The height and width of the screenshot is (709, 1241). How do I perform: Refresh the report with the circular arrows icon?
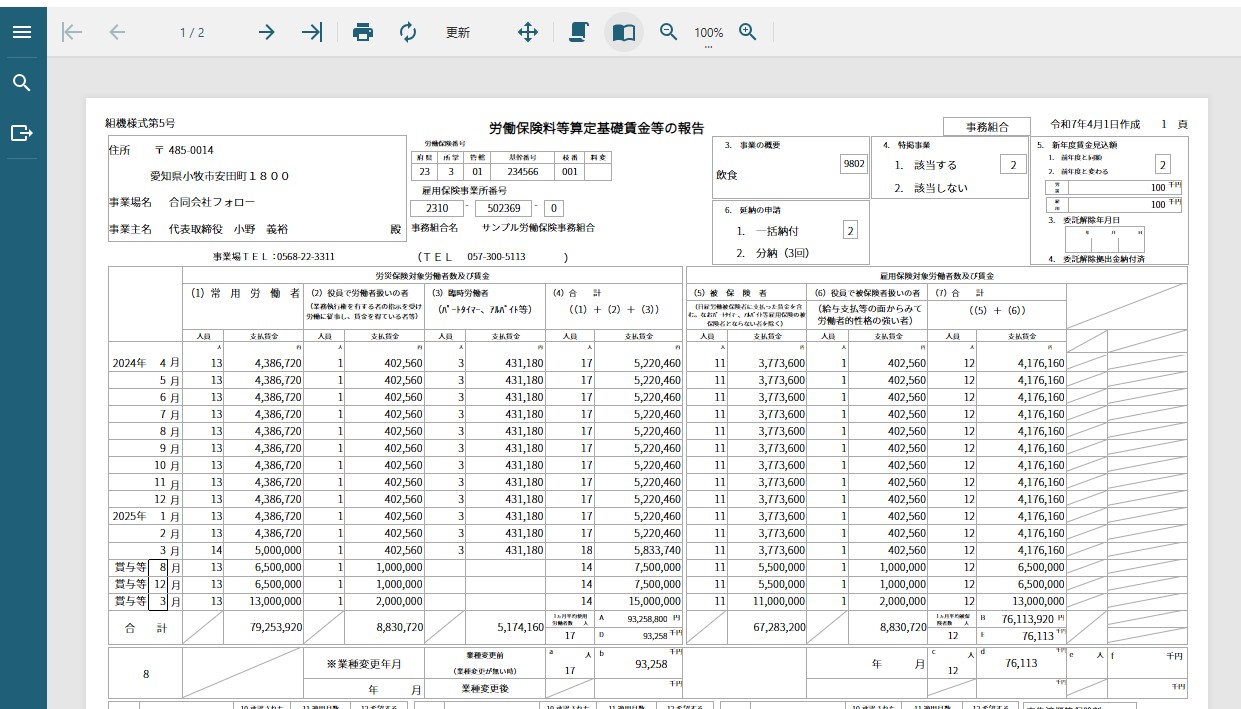click(x=408, y=32)
